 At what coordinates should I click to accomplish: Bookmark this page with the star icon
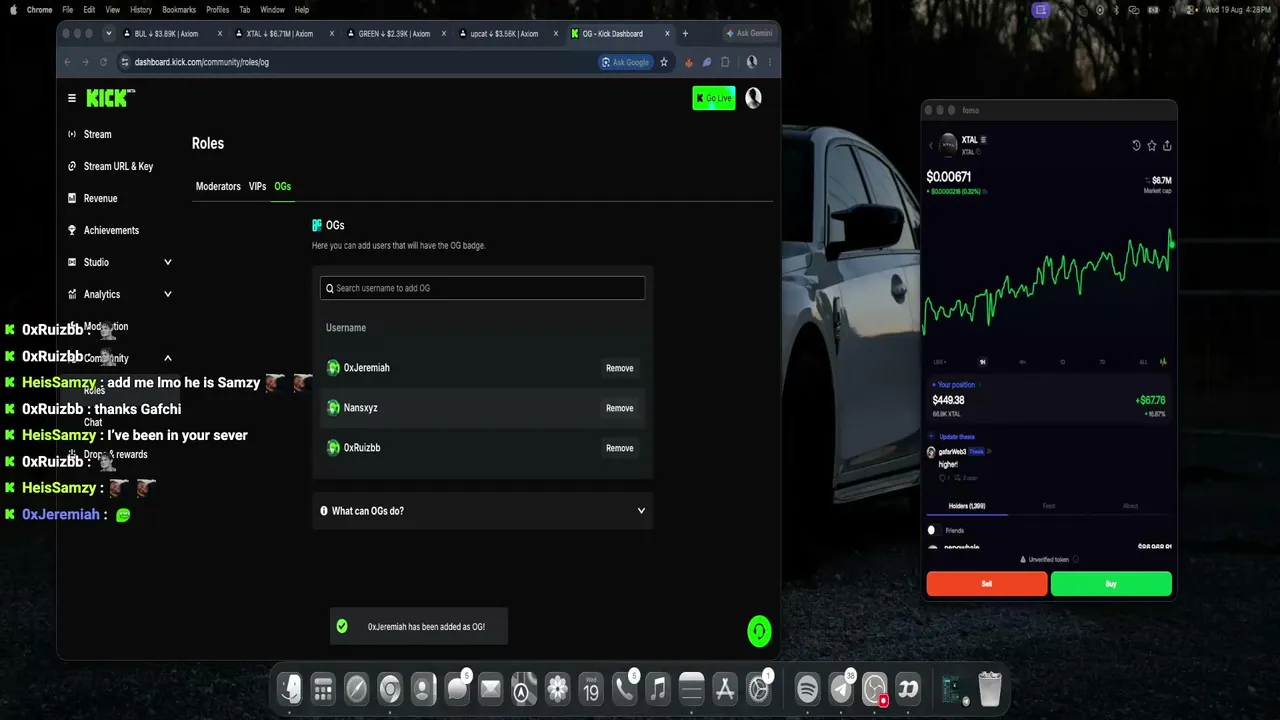[x=664, y=62]
